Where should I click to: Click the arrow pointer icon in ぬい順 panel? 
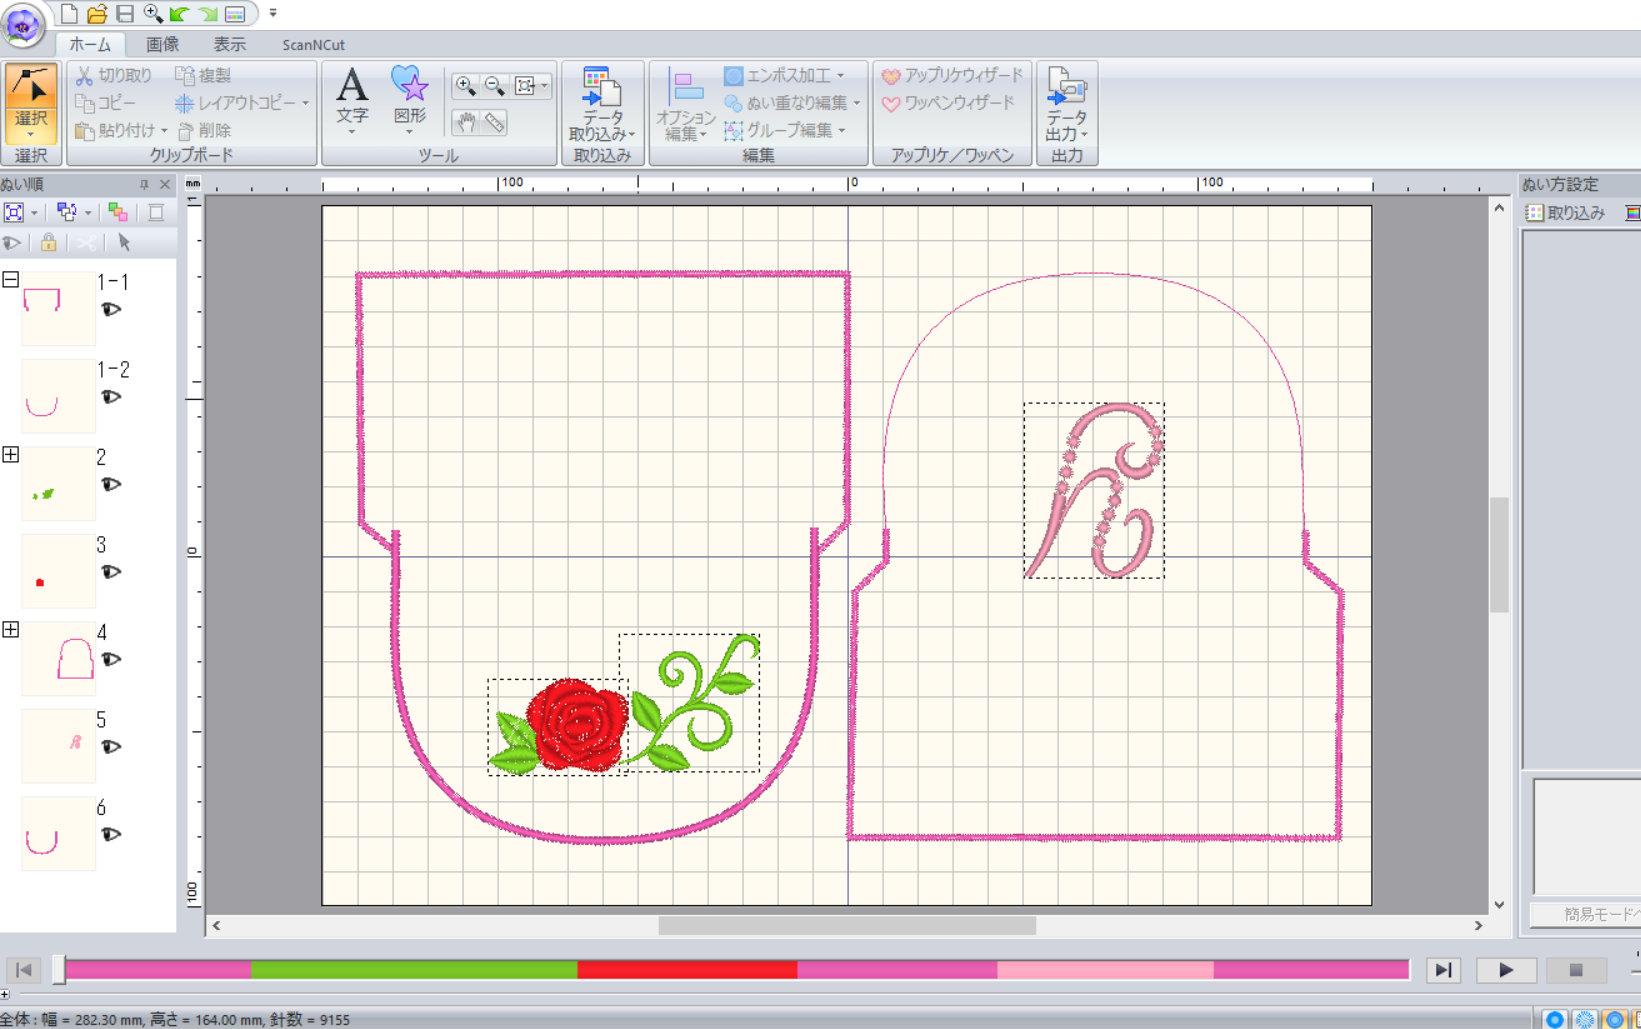[x=124, y=242]
